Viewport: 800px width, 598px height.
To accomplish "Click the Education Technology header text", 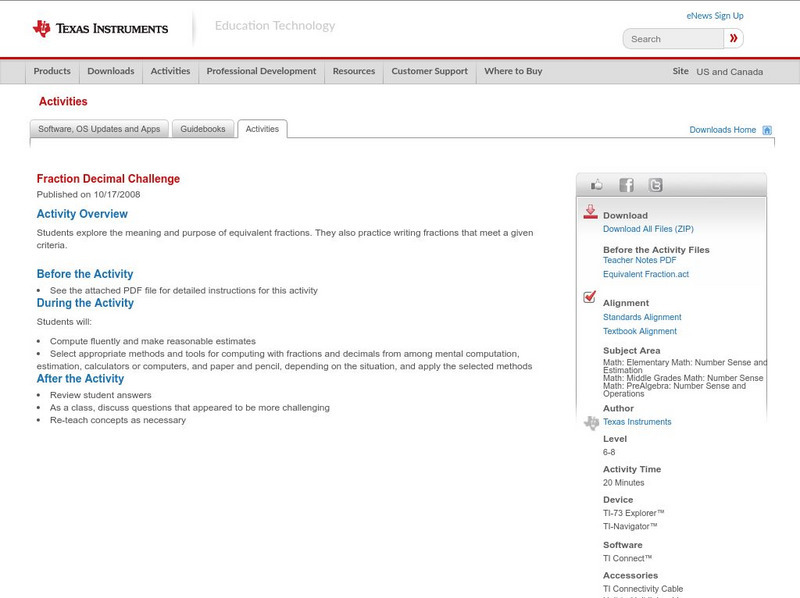I will click(275, 26).
